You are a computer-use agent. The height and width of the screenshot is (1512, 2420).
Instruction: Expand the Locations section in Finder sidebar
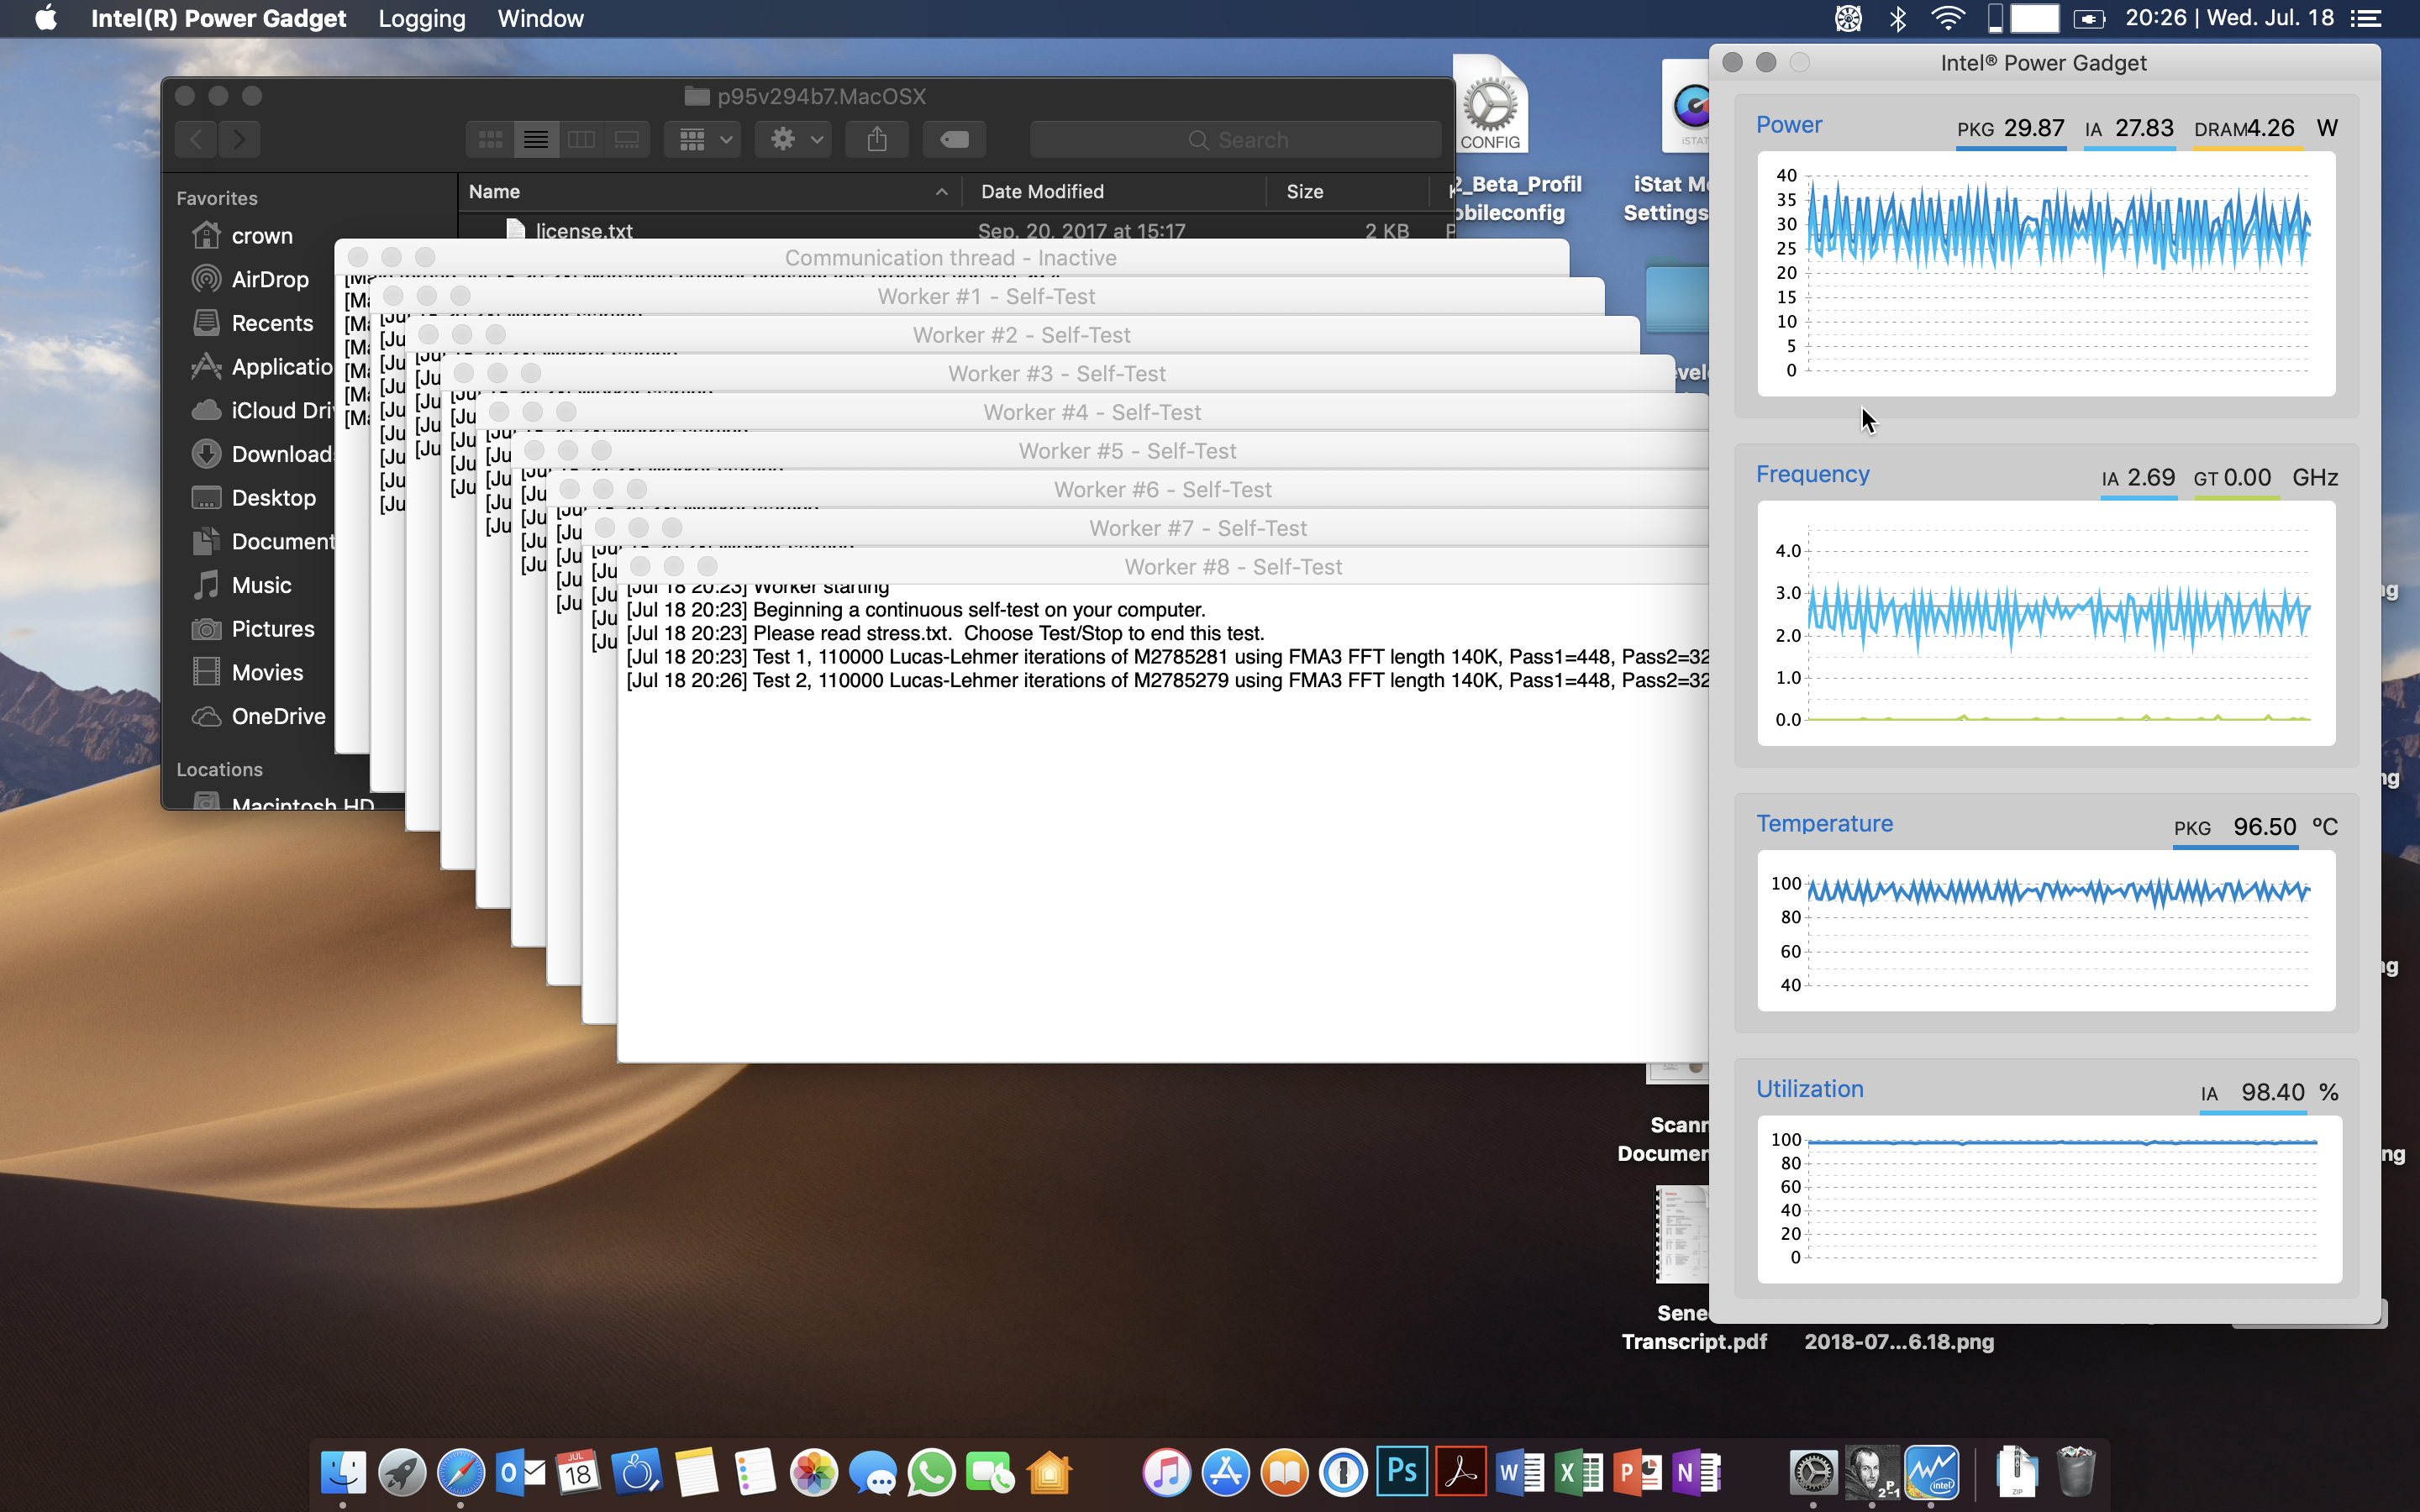[x=216, y=770]
